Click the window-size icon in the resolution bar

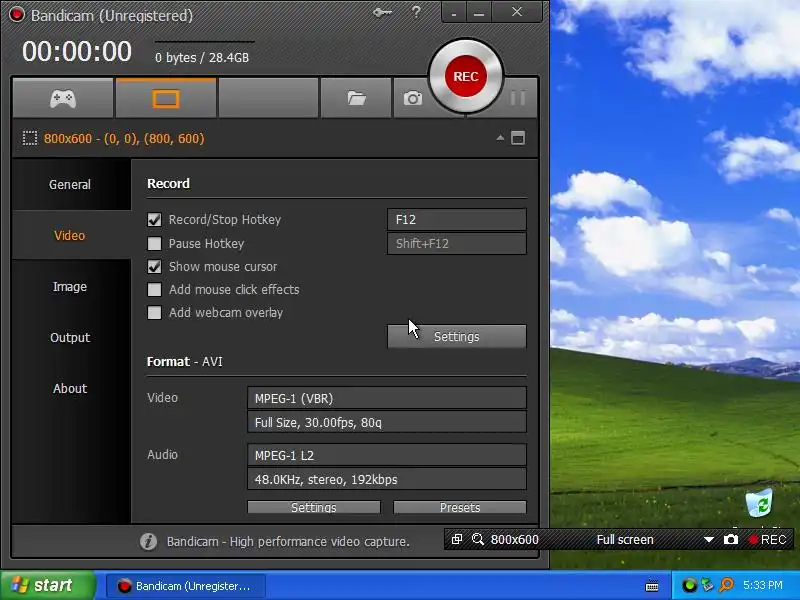pos(518,138)
